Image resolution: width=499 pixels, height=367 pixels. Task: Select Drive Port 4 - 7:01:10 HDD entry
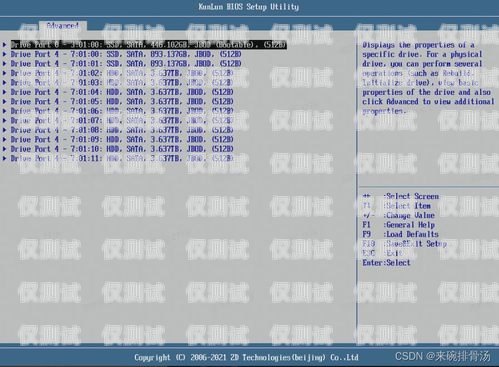pos(122,149)
